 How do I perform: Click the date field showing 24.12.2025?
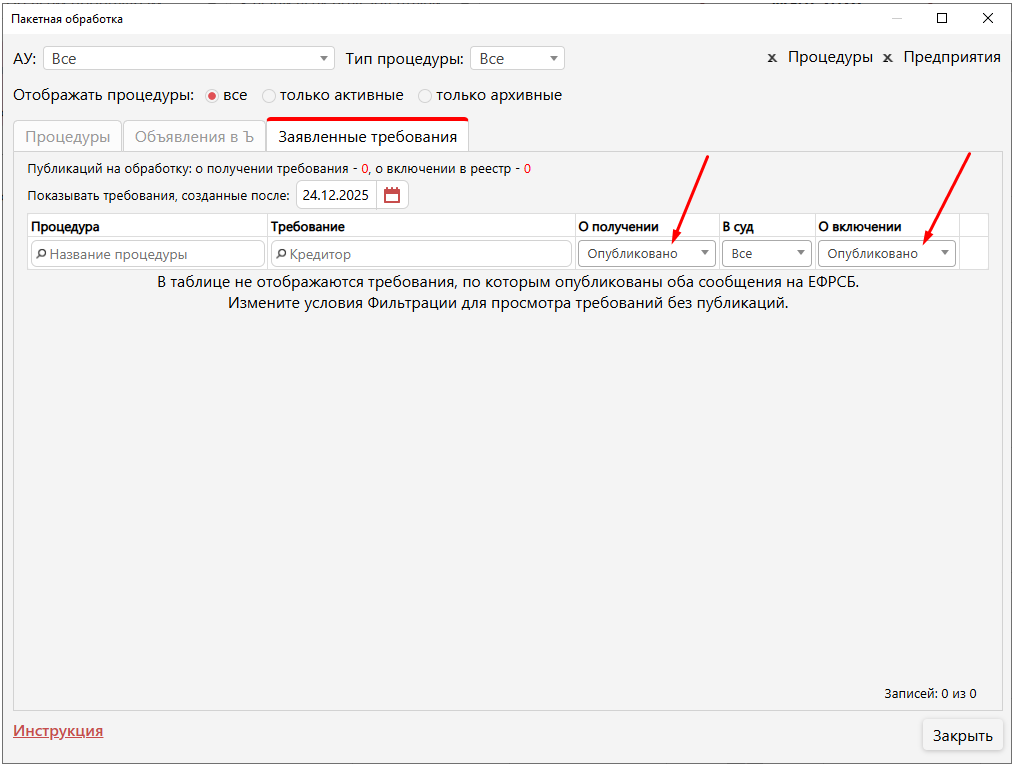click(x=336, y=196)
